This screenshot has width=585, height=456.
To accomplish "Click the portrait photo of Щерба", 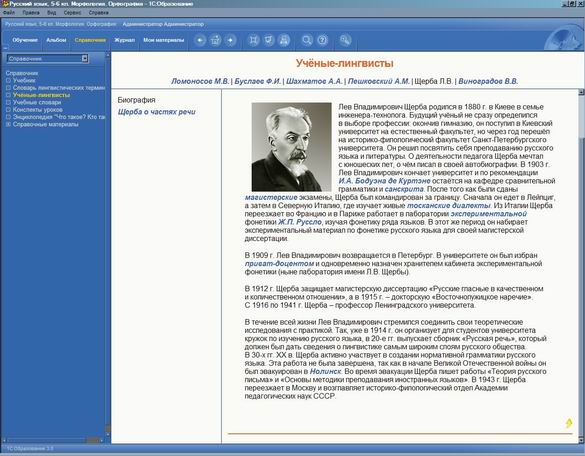I will 291,147.
